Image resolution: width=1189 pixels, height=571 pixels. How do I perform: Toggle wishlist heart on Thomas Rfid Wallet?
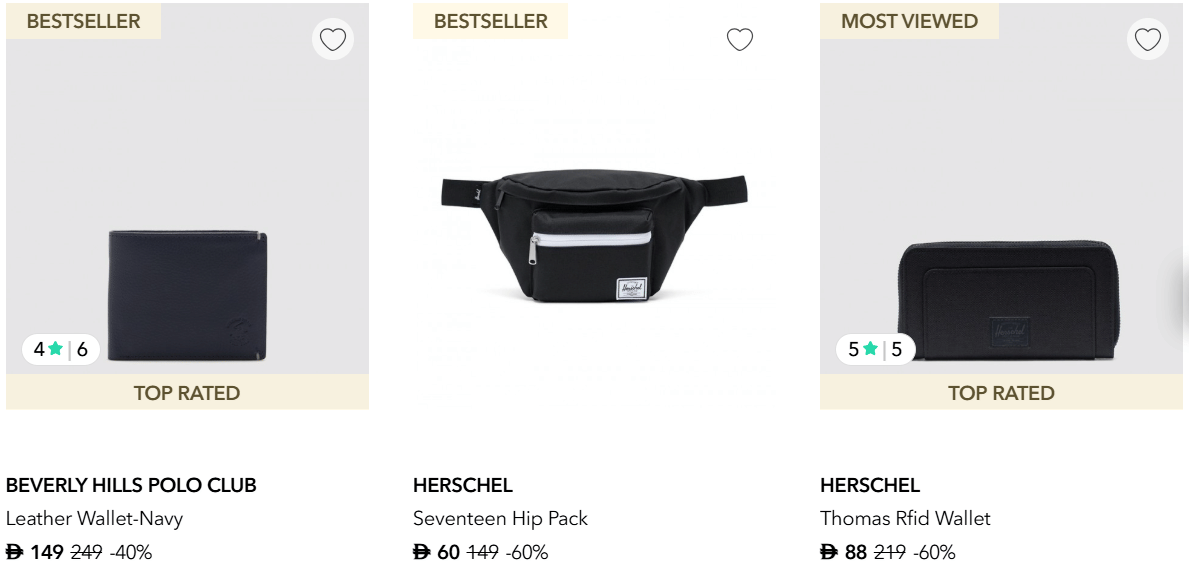pyautogui.click(x=1147, y=40)
